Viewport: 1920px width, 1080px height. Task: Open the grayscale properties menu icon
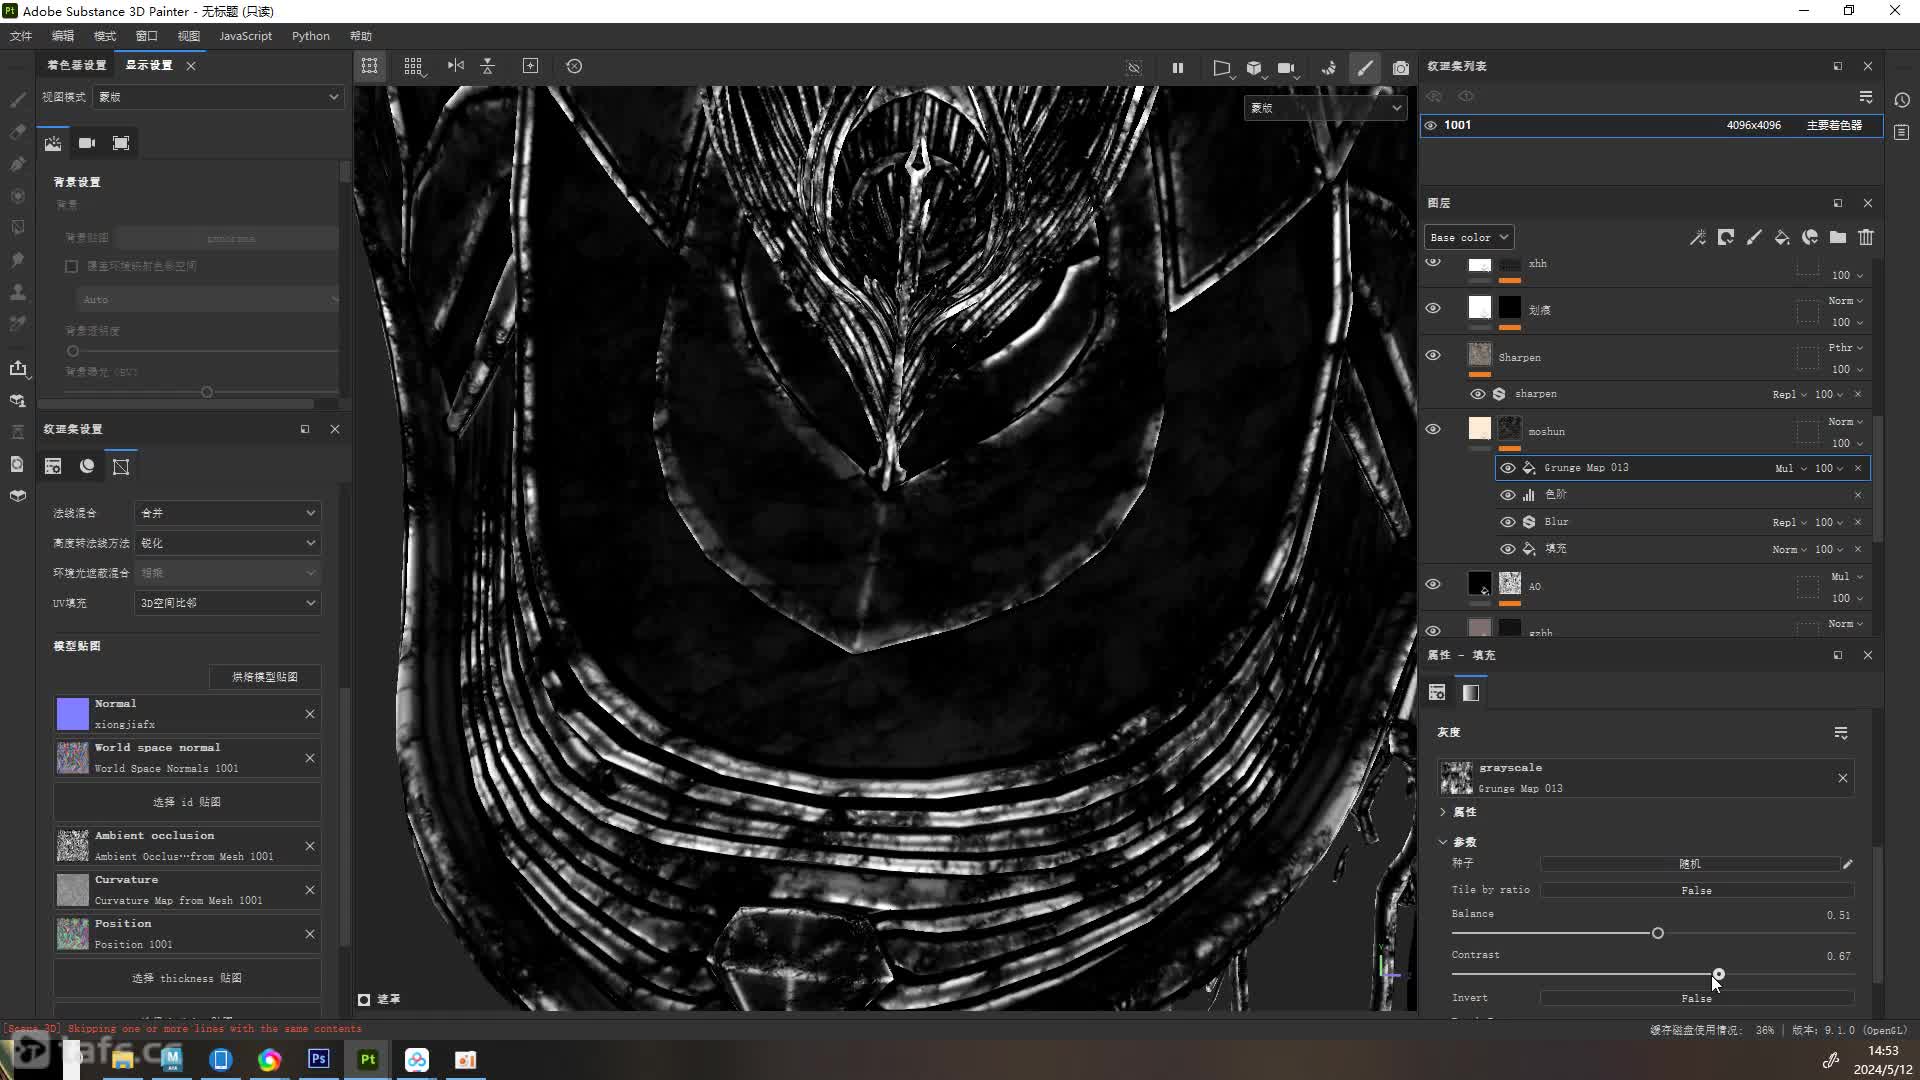[1841, 733]
